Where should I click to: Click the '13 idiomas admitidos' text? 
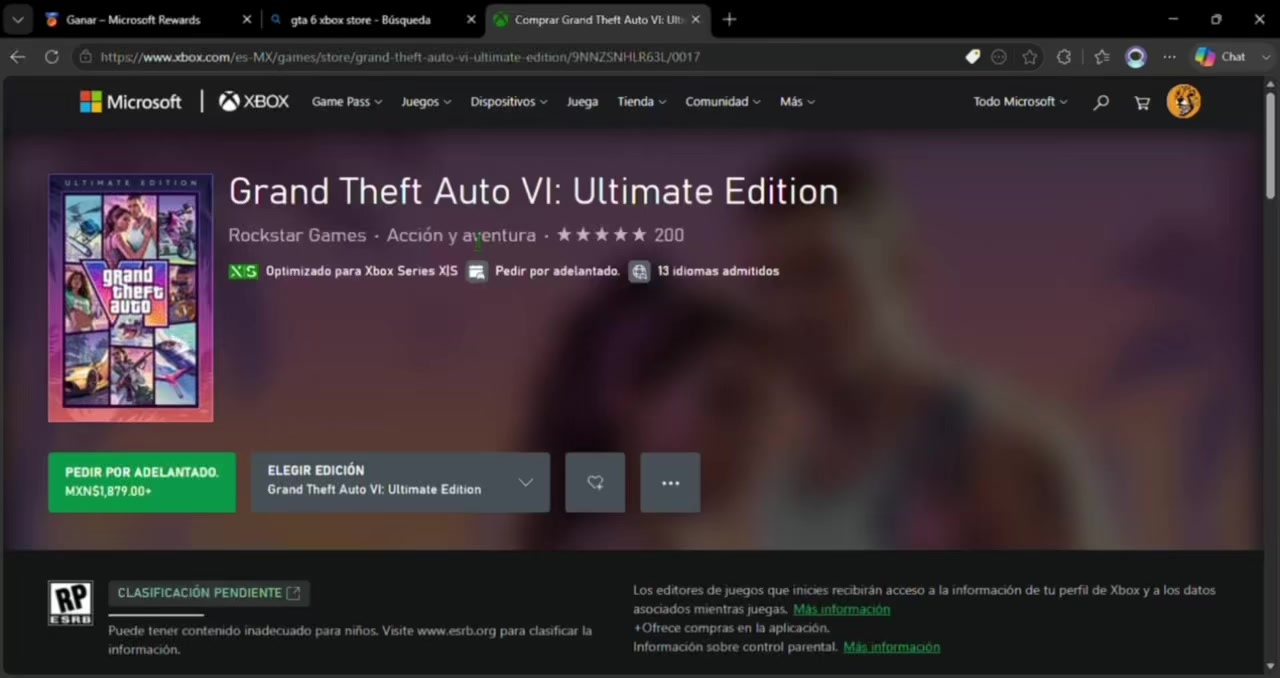click(x=718, y=271)
